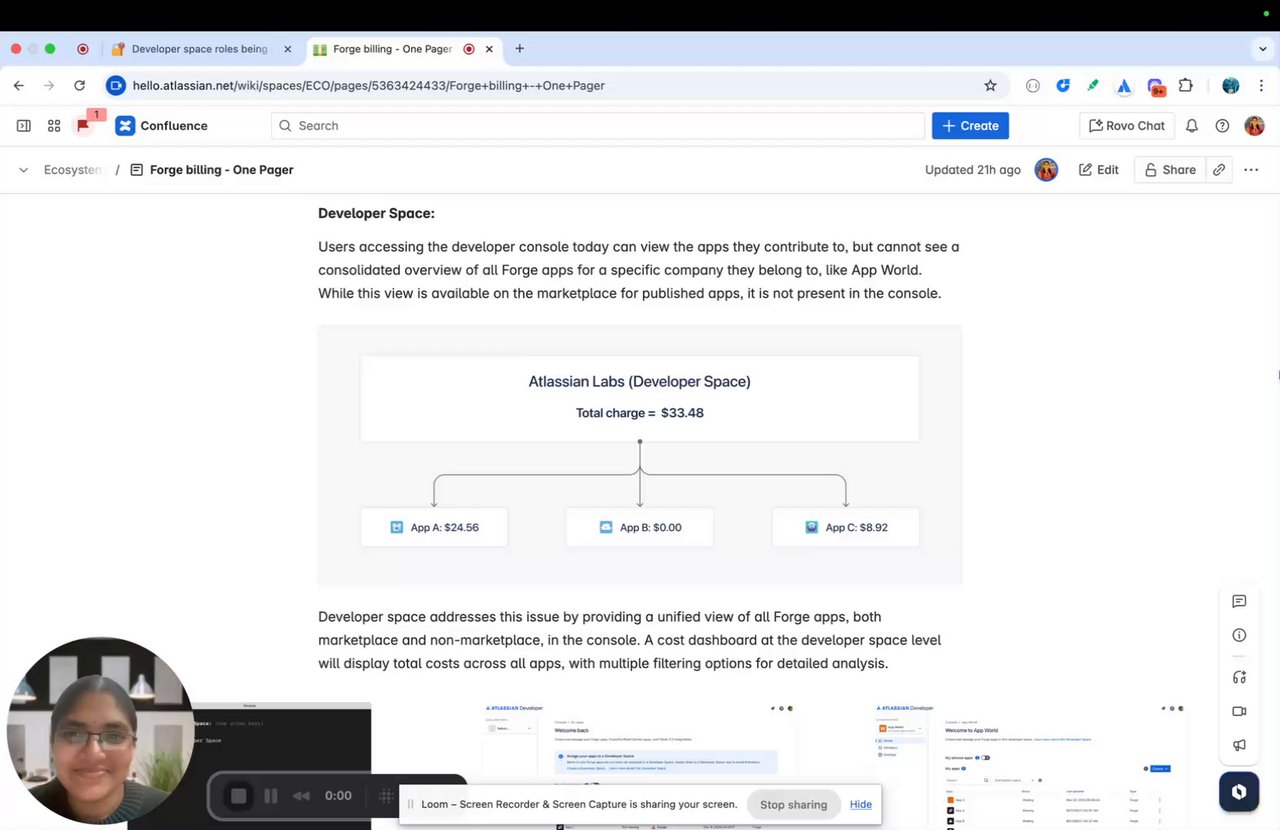Open inline comments panel icon
This screenshot has width=1280, height=830.
pyautogui.click(x=1239, y=601)
